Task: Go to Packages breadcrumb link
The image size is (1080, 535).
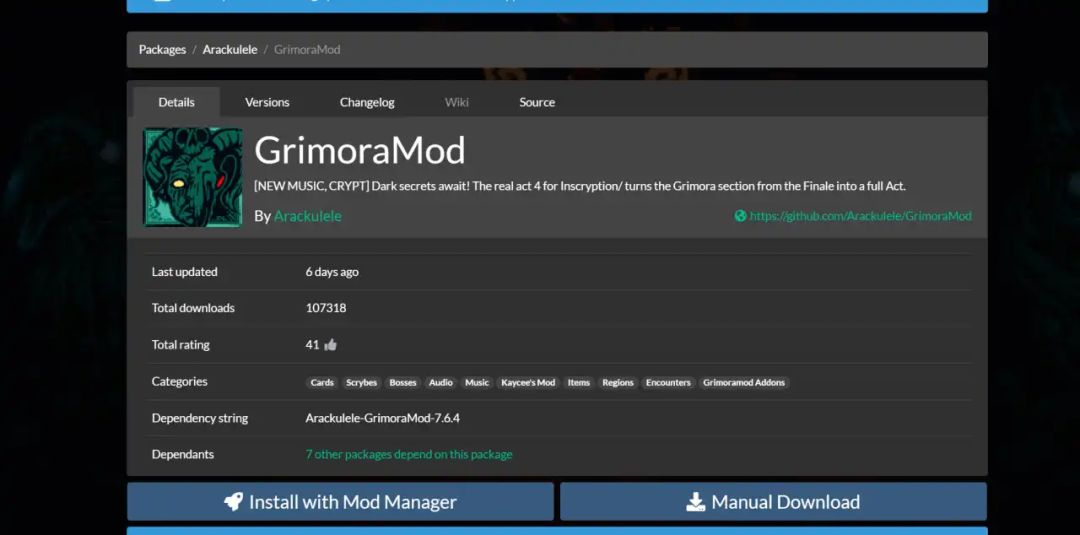Action: [x=163, y=50]
